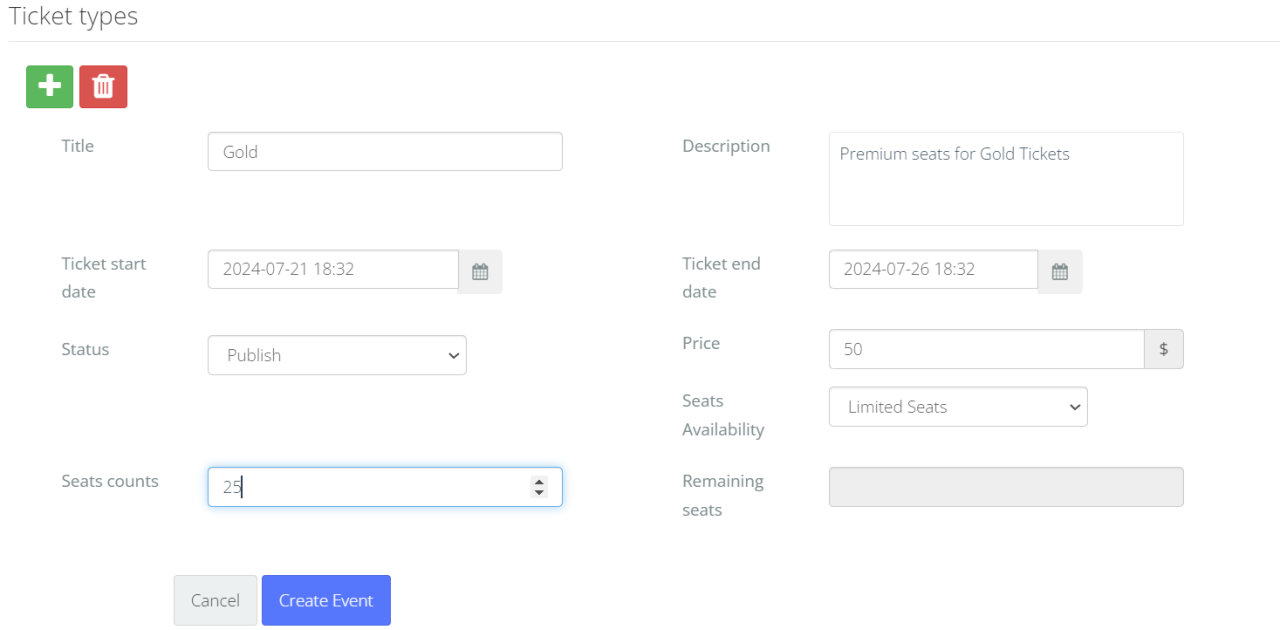Viewport: 1280px width, 630px height.
Task: Click the Ticket types section heading
Action: tap(74, 17)
